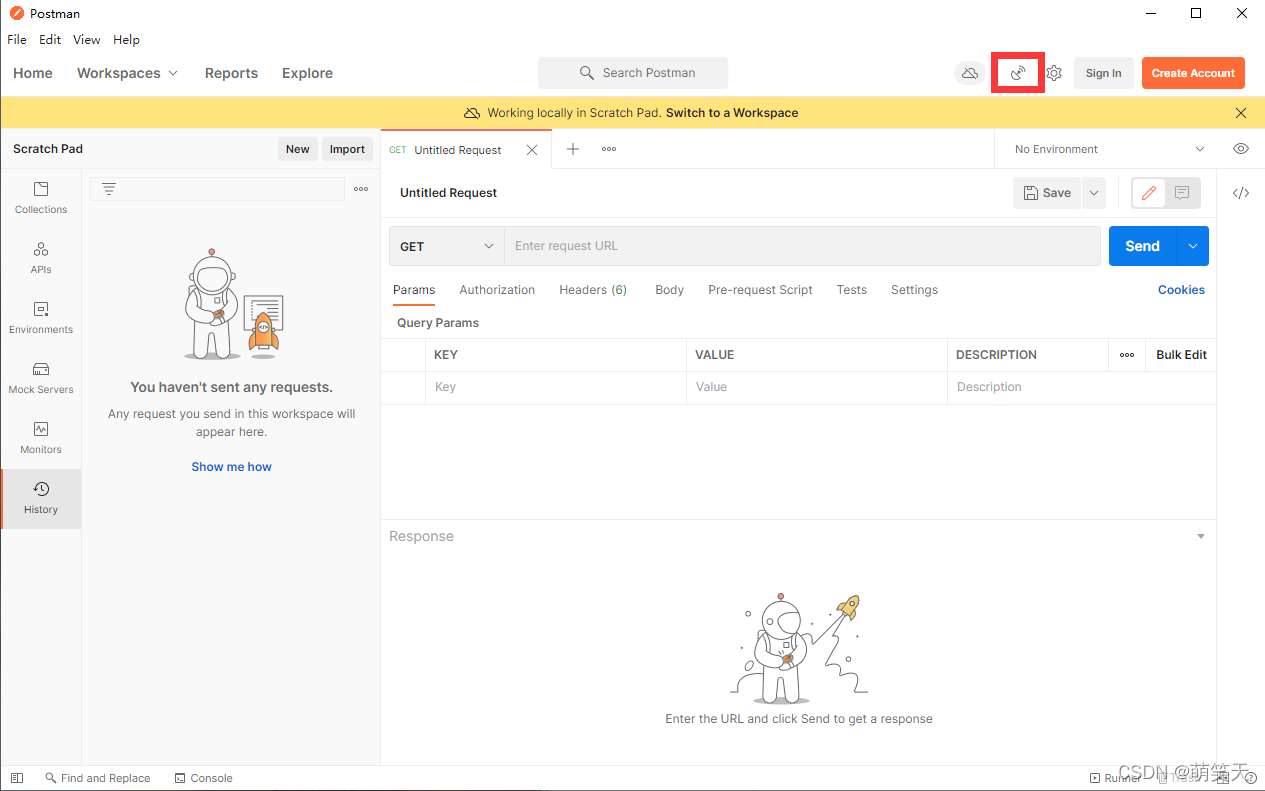
Task: Open the APIs sidebar panel
Action: click(41, 258)
